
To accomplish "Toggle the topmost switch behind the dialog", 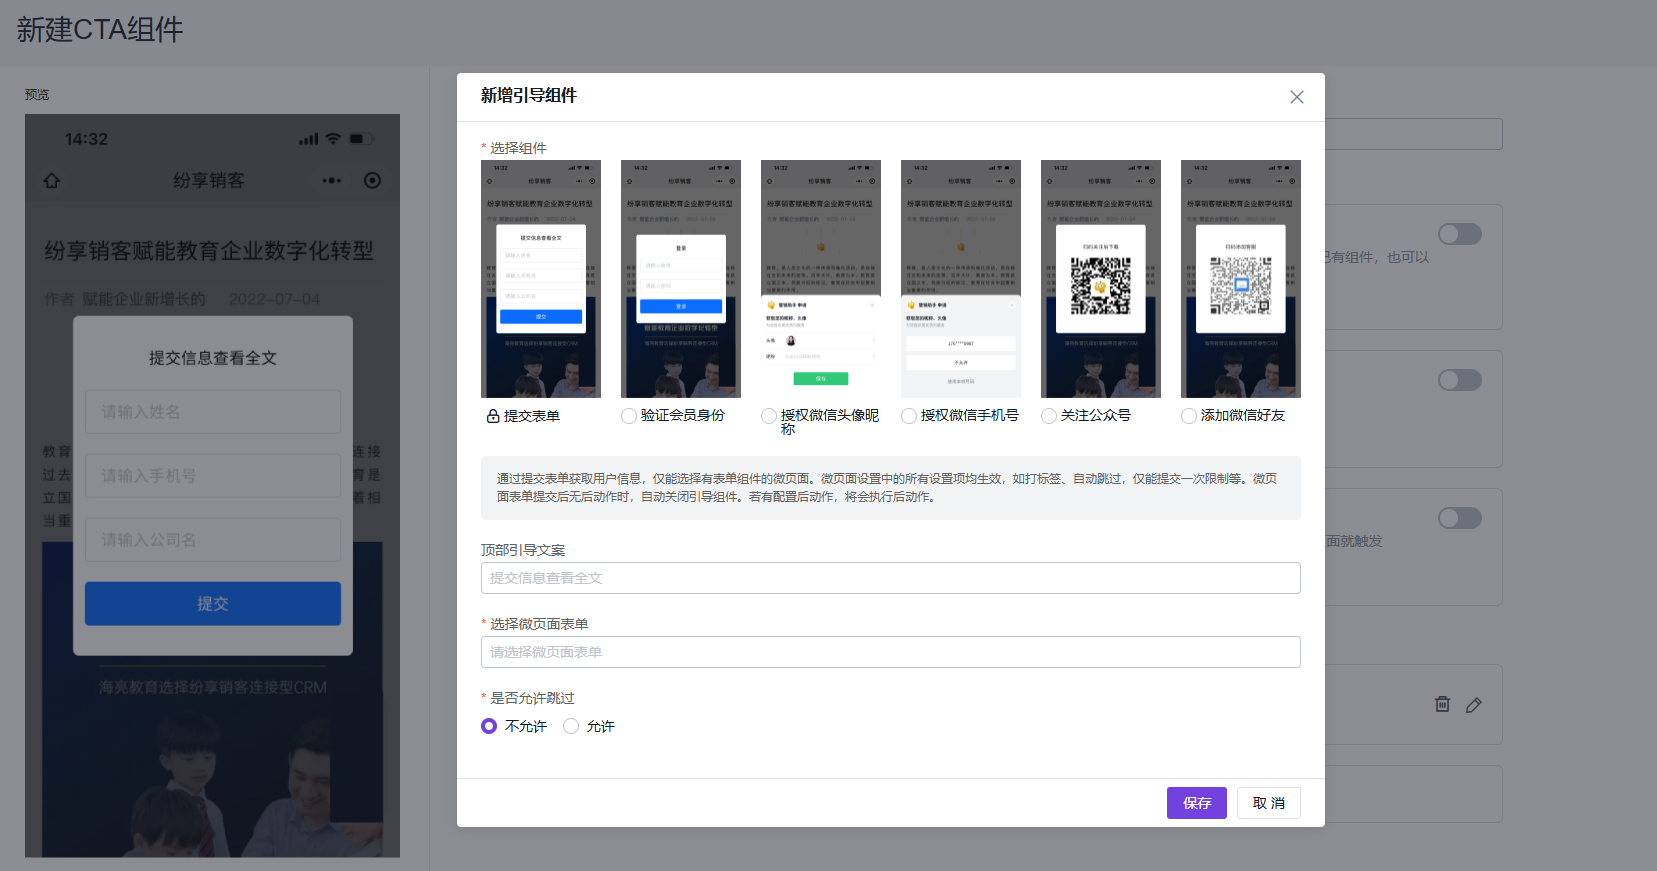I will click(1460, 234).
